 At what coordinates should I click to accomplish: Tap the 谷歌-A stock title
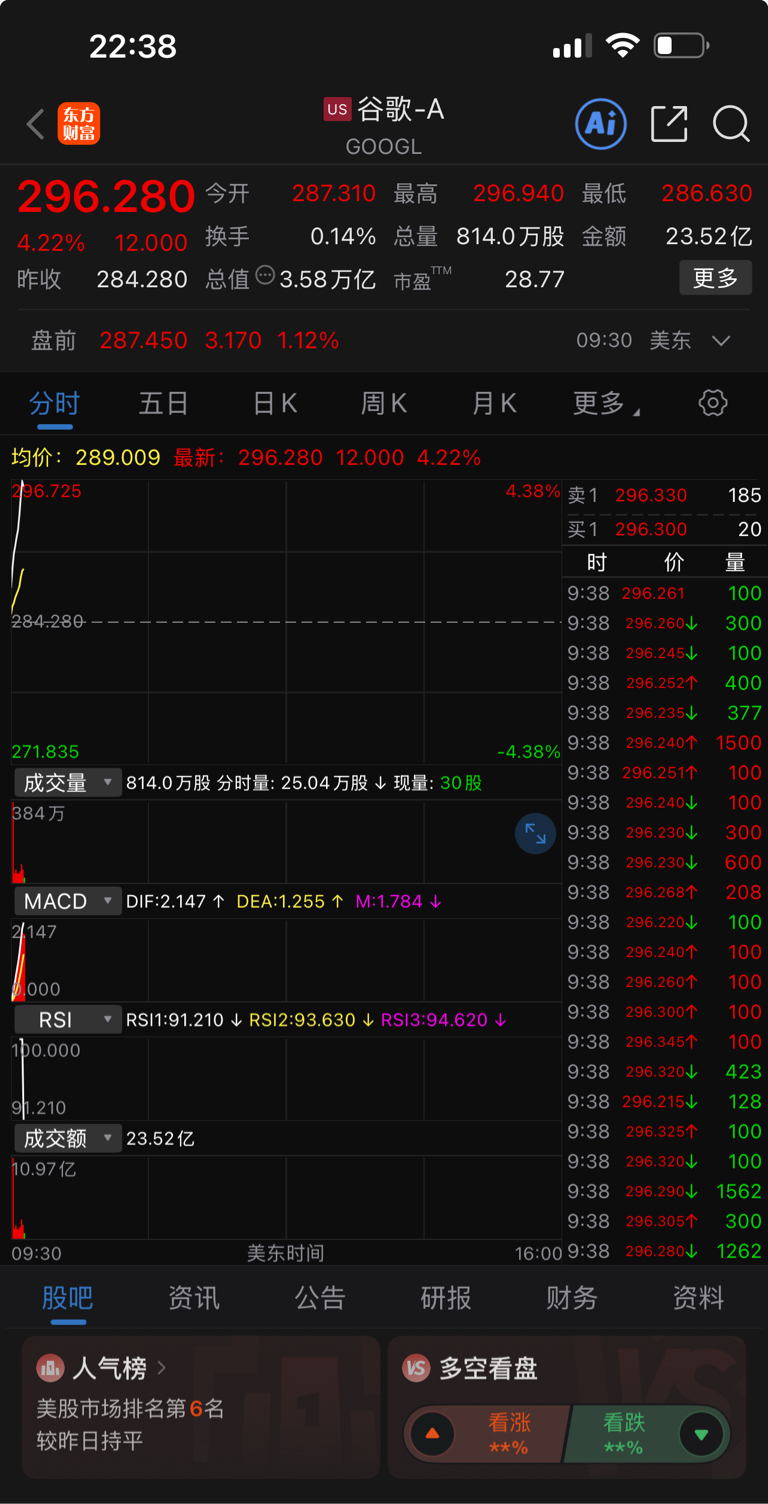coord(401,109)
